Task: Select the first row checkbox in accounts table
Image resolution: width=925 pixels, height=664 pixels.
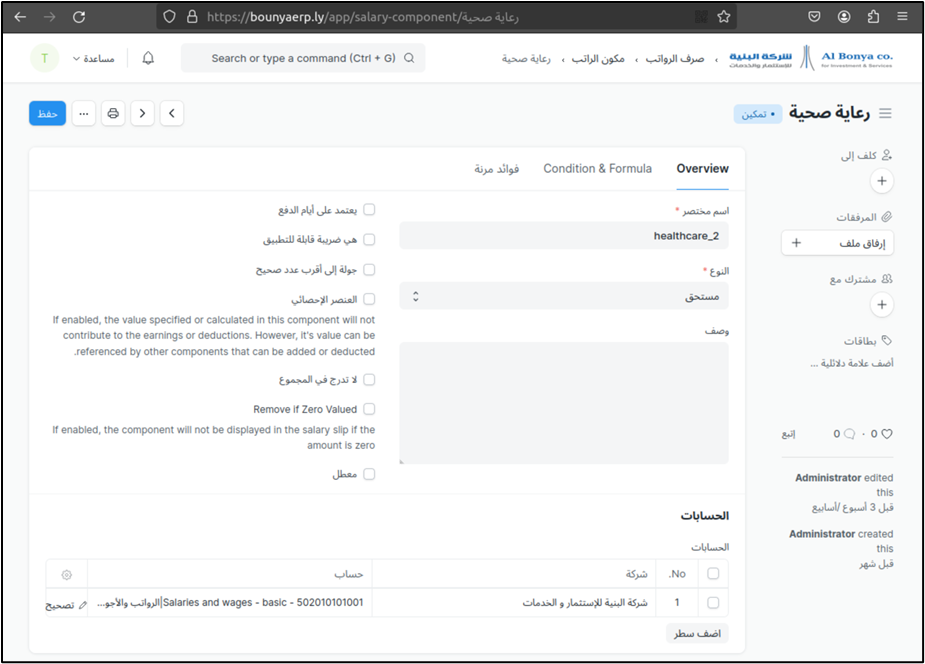Action: coord(713,603)
